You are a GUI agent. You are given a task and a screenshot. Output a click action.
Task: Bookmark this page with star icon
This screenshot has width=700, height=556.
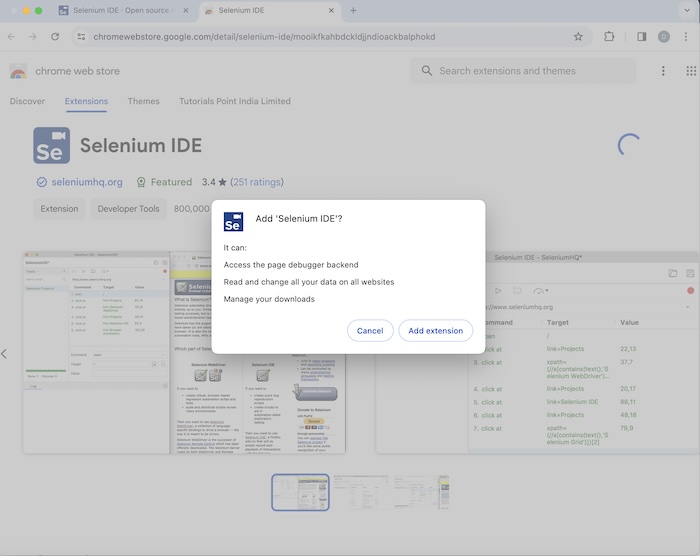[578, 37]
